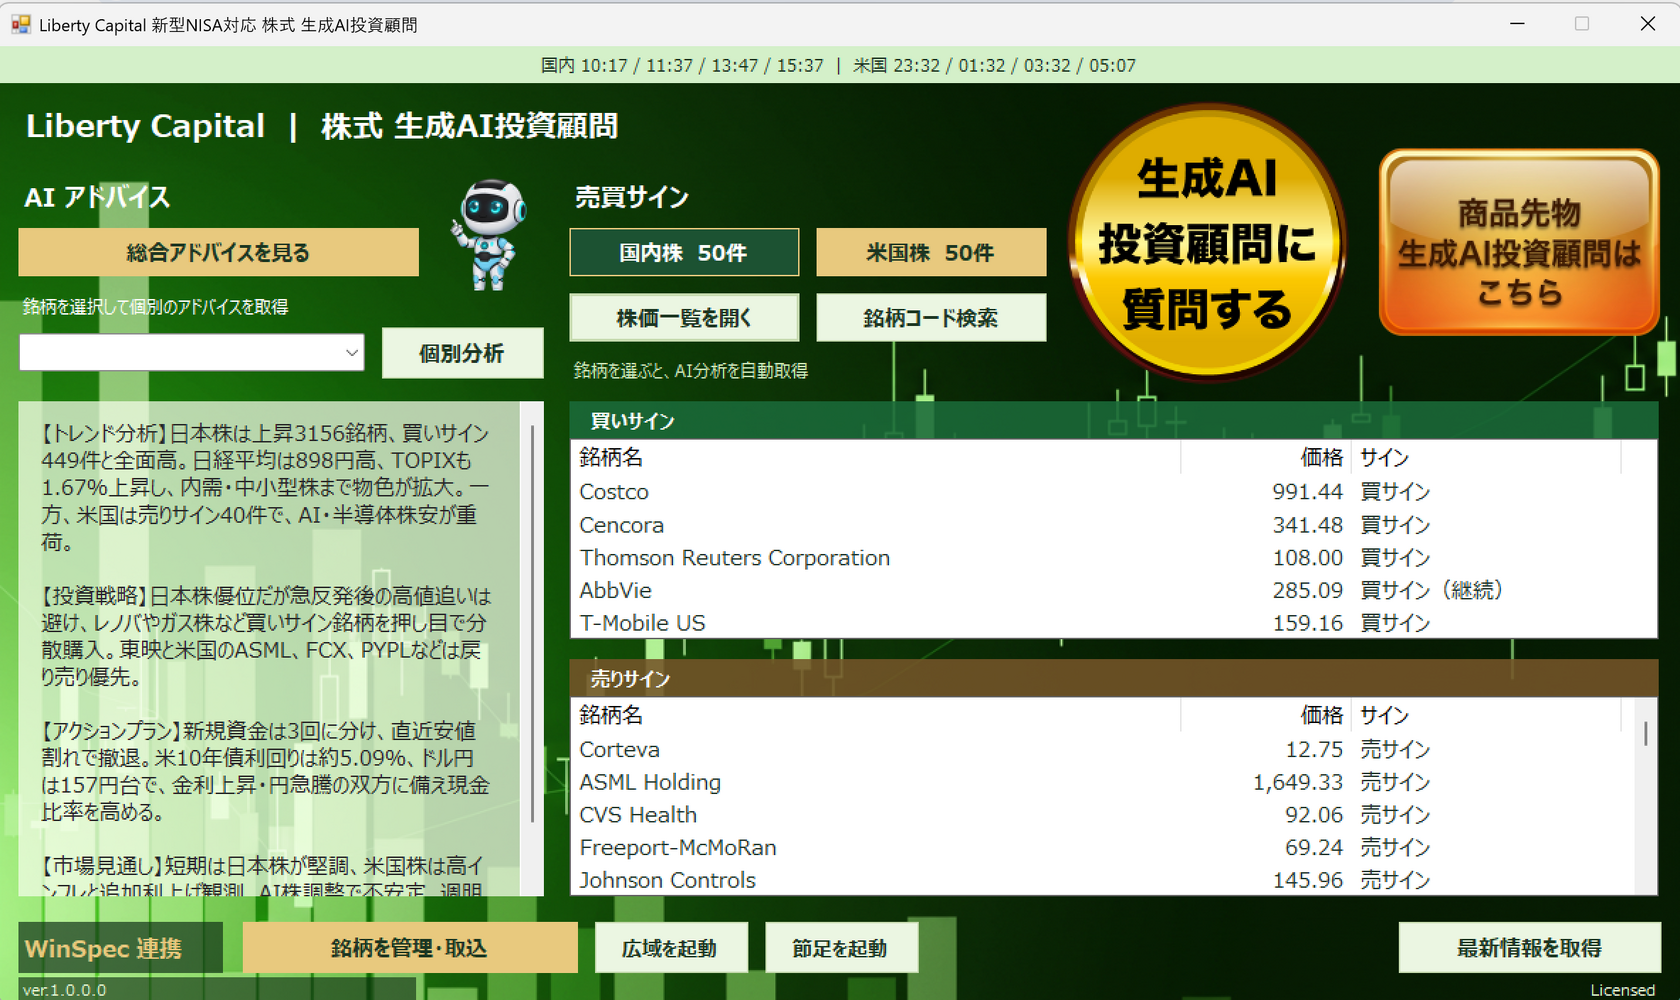Launch 広域を起動
1680x1000 pixels.
click(670, 947)
